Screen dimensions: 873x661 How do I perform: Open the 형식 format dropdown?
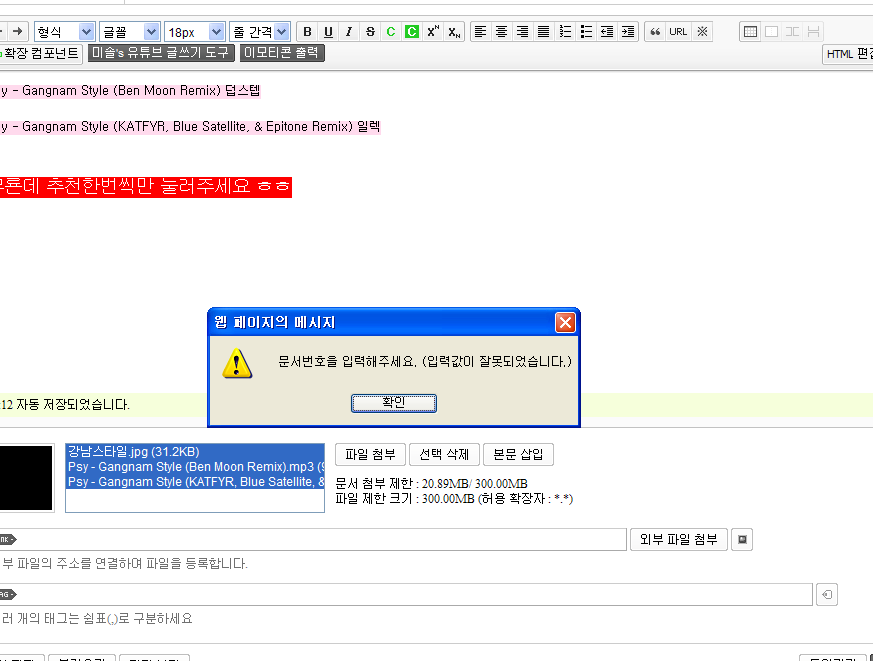point(65,32)
